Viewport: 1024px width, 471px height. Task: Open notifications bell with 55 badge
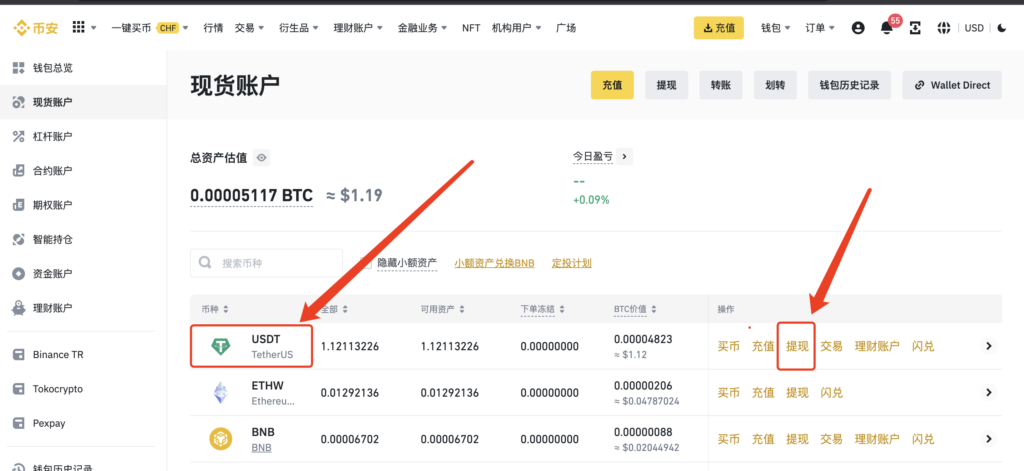click(x=888, y=27)
